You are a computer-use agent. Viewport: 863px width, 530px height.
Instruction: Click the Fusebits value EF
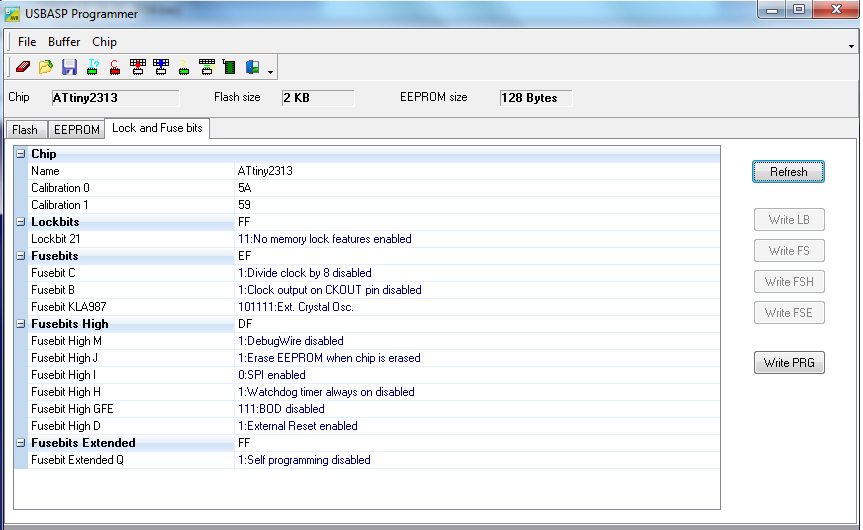point(244,256)
